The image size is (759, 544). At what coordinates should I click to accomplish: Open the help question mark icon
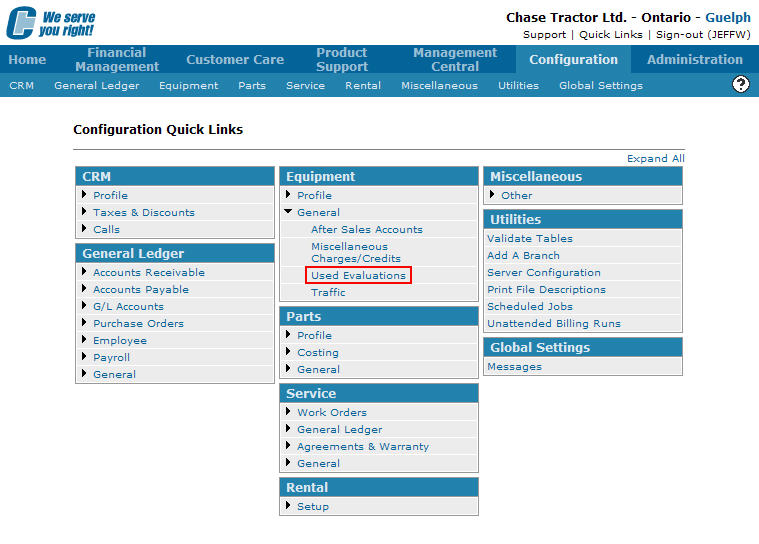(741, 84)
